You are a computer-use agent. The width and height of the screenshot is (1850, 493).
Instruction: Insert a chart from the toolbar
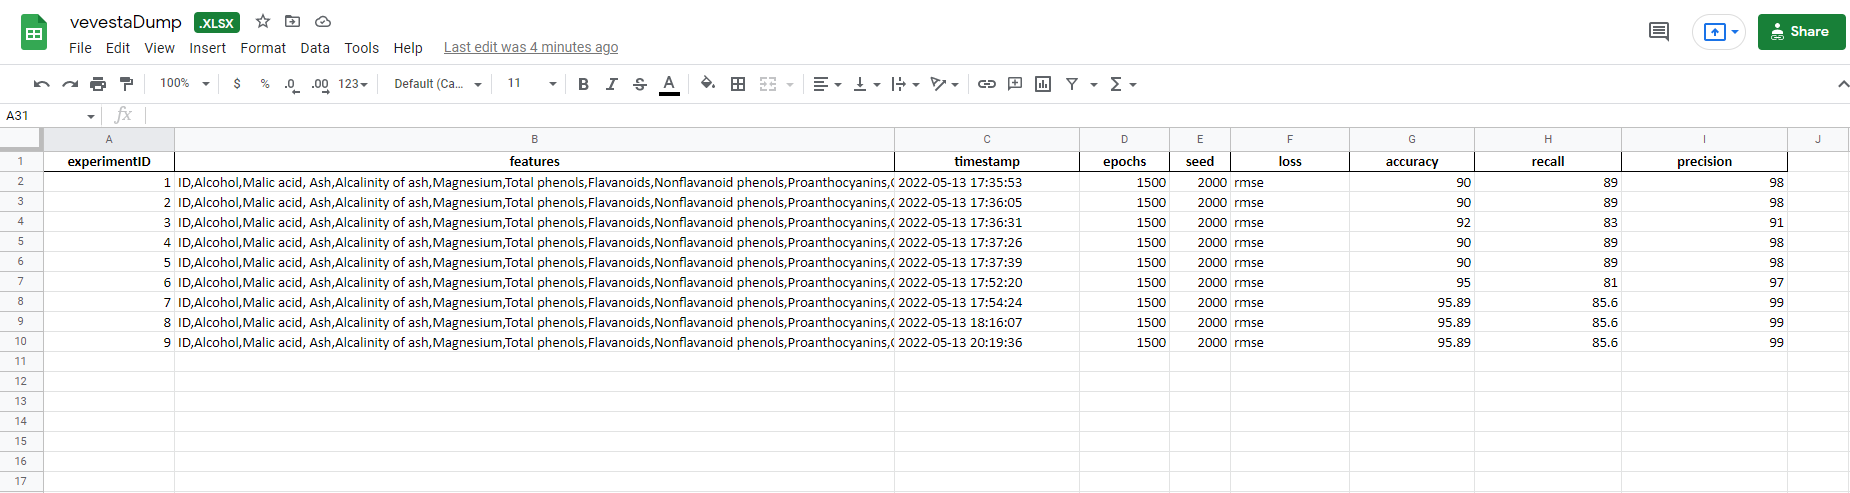pyautogui.click(x=1043, y=84)
